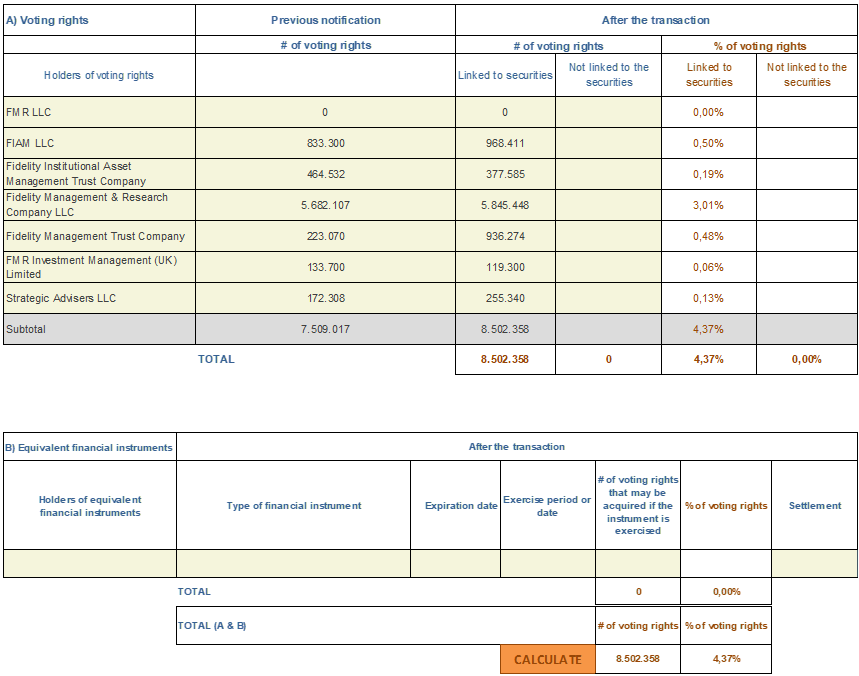This screenshot has height=676, width=859.
Task: Click empty holder input cell in table B
Action: click(x=90, y=563)
